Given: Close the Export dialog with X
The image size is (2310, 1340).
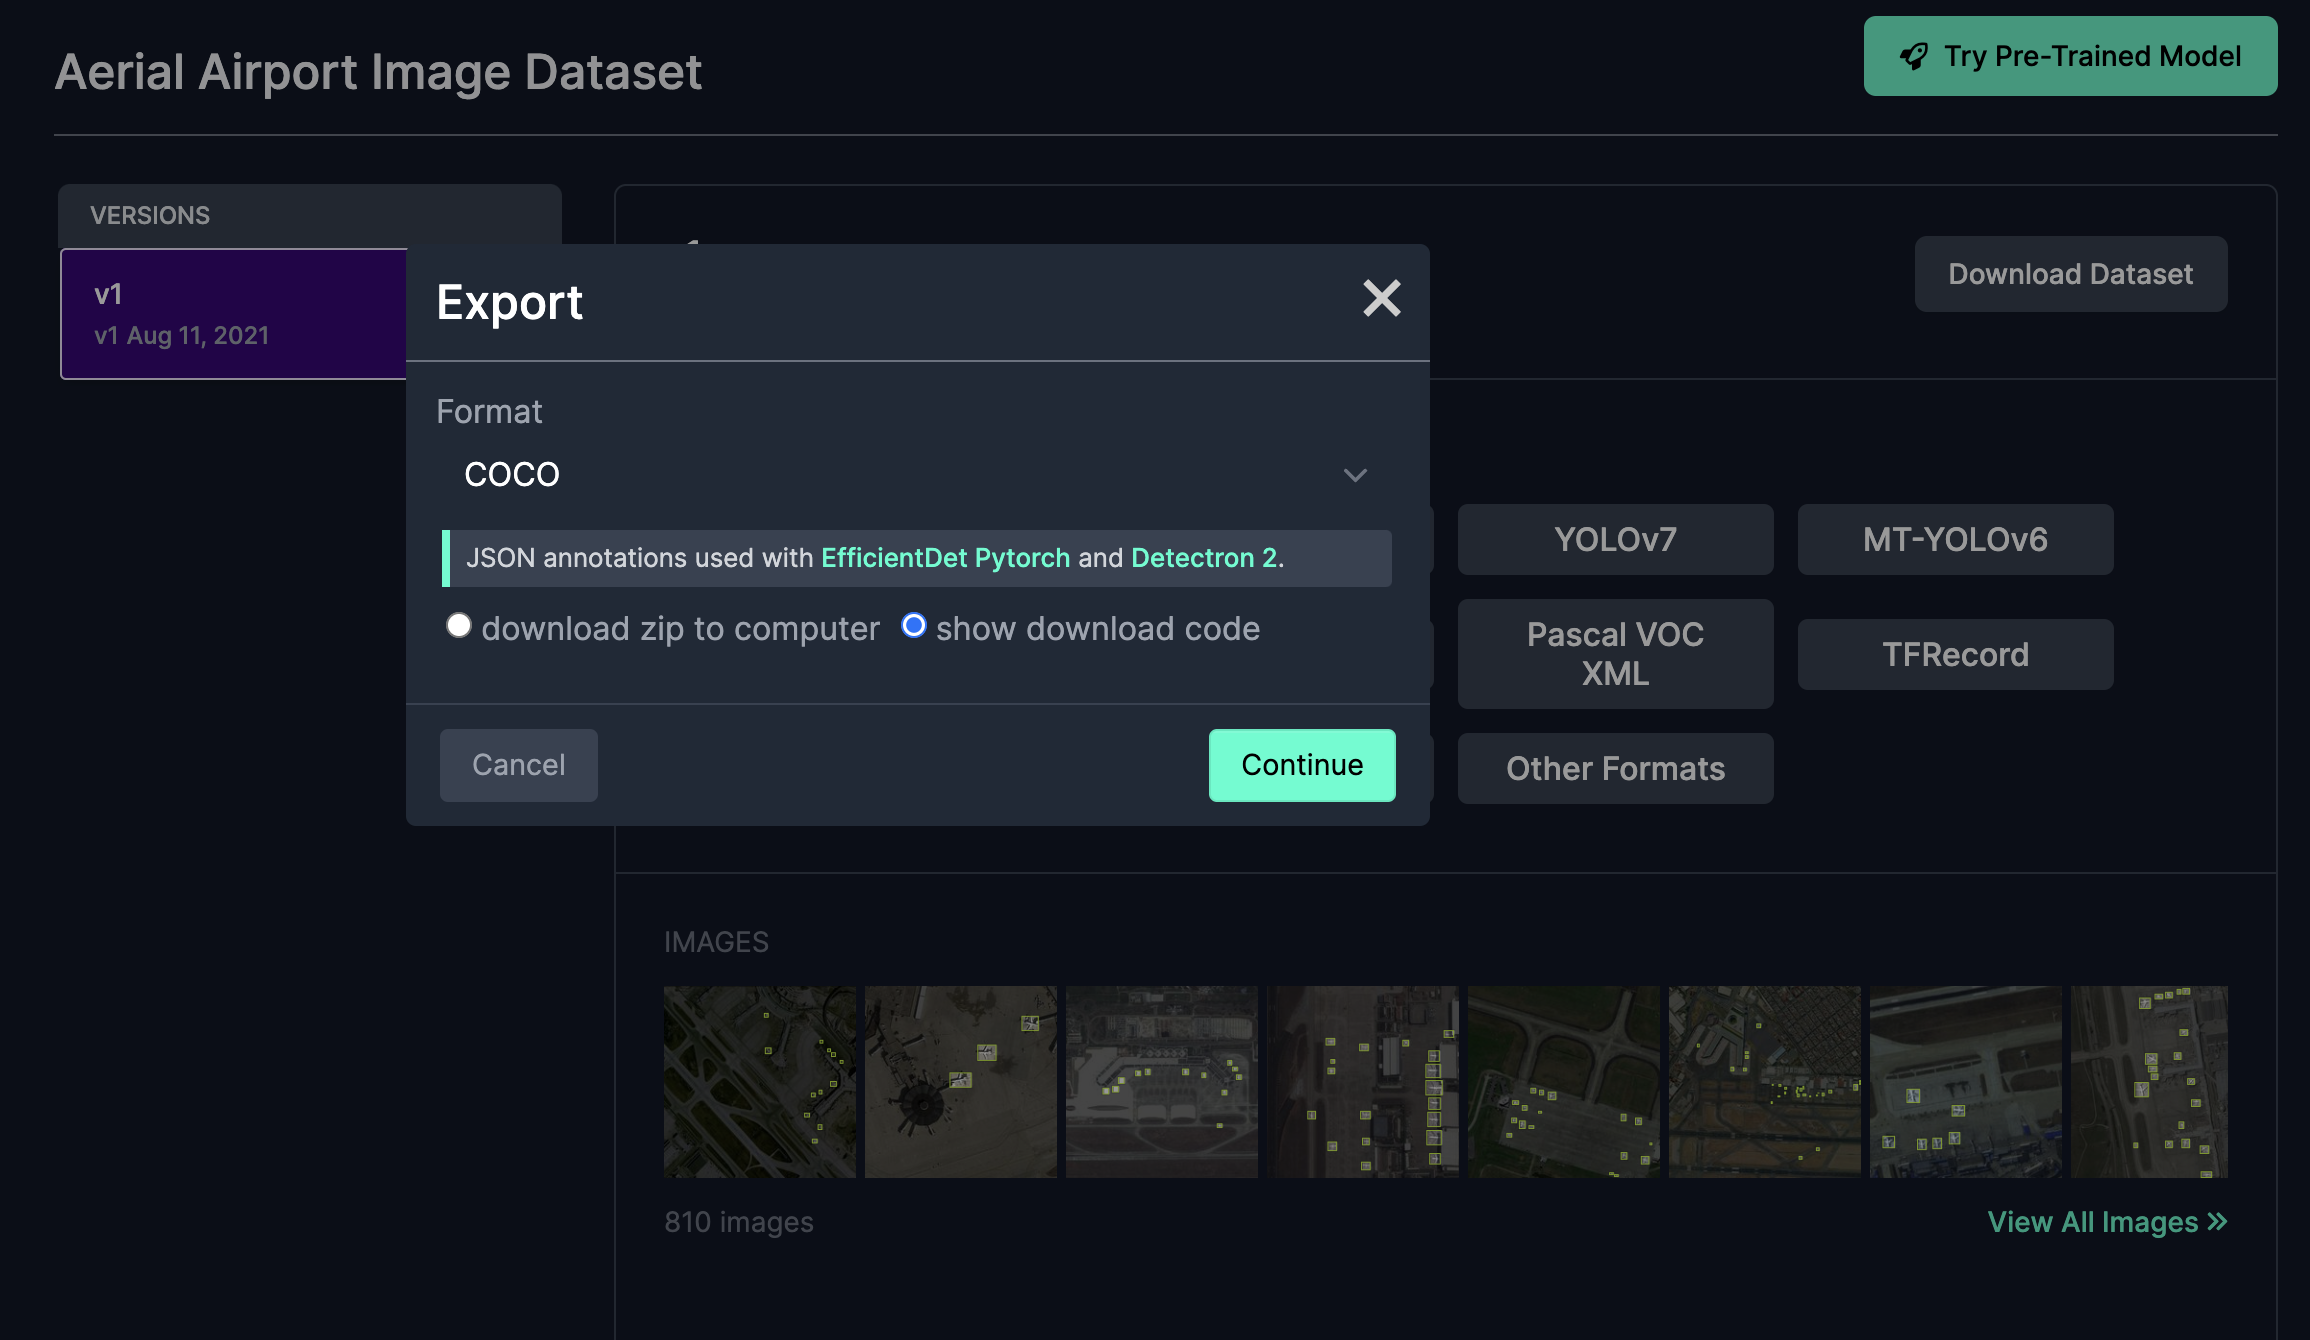Looking at the screenshot, I should 1381,298.
